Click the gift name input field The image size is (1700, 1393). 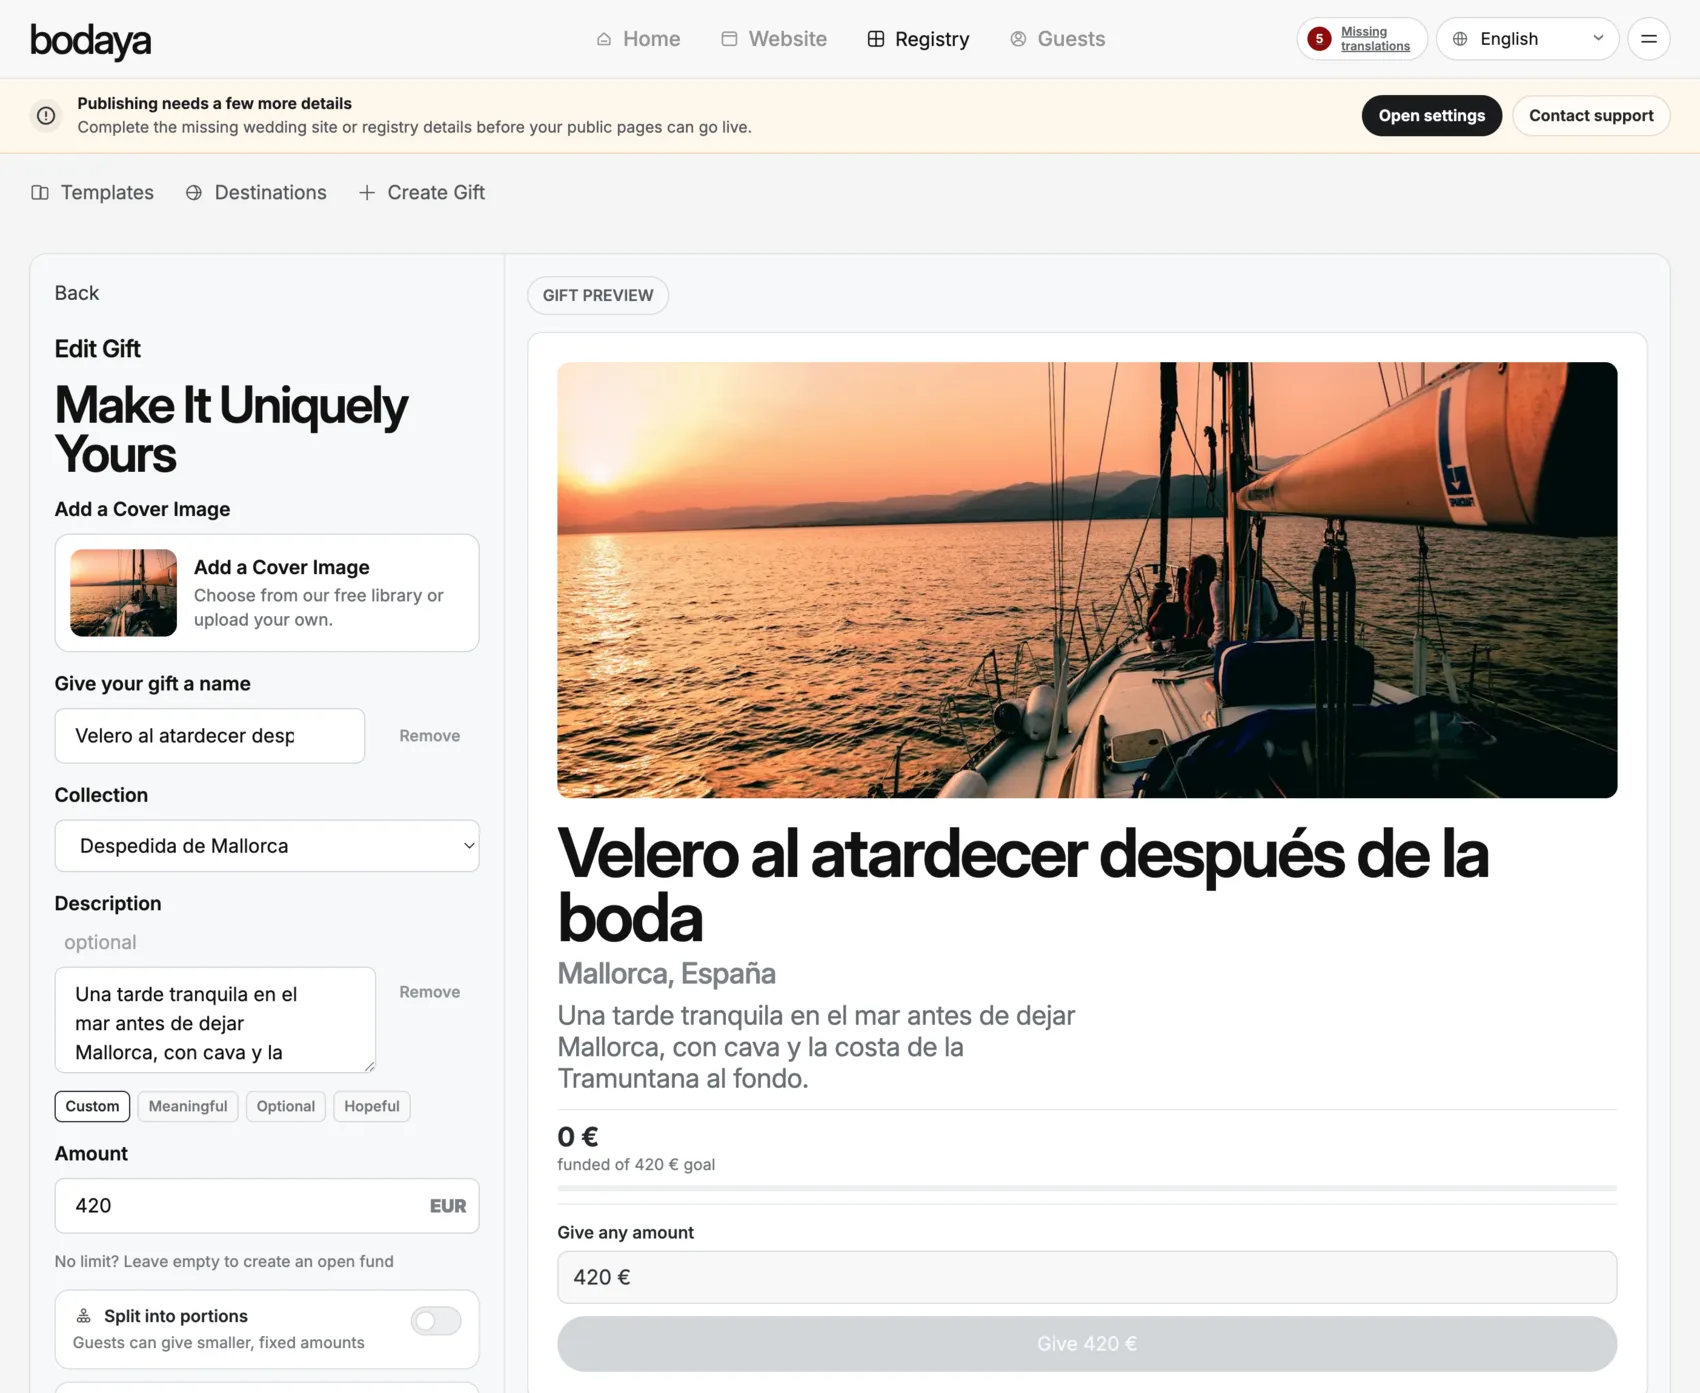[x=210, y=736]
